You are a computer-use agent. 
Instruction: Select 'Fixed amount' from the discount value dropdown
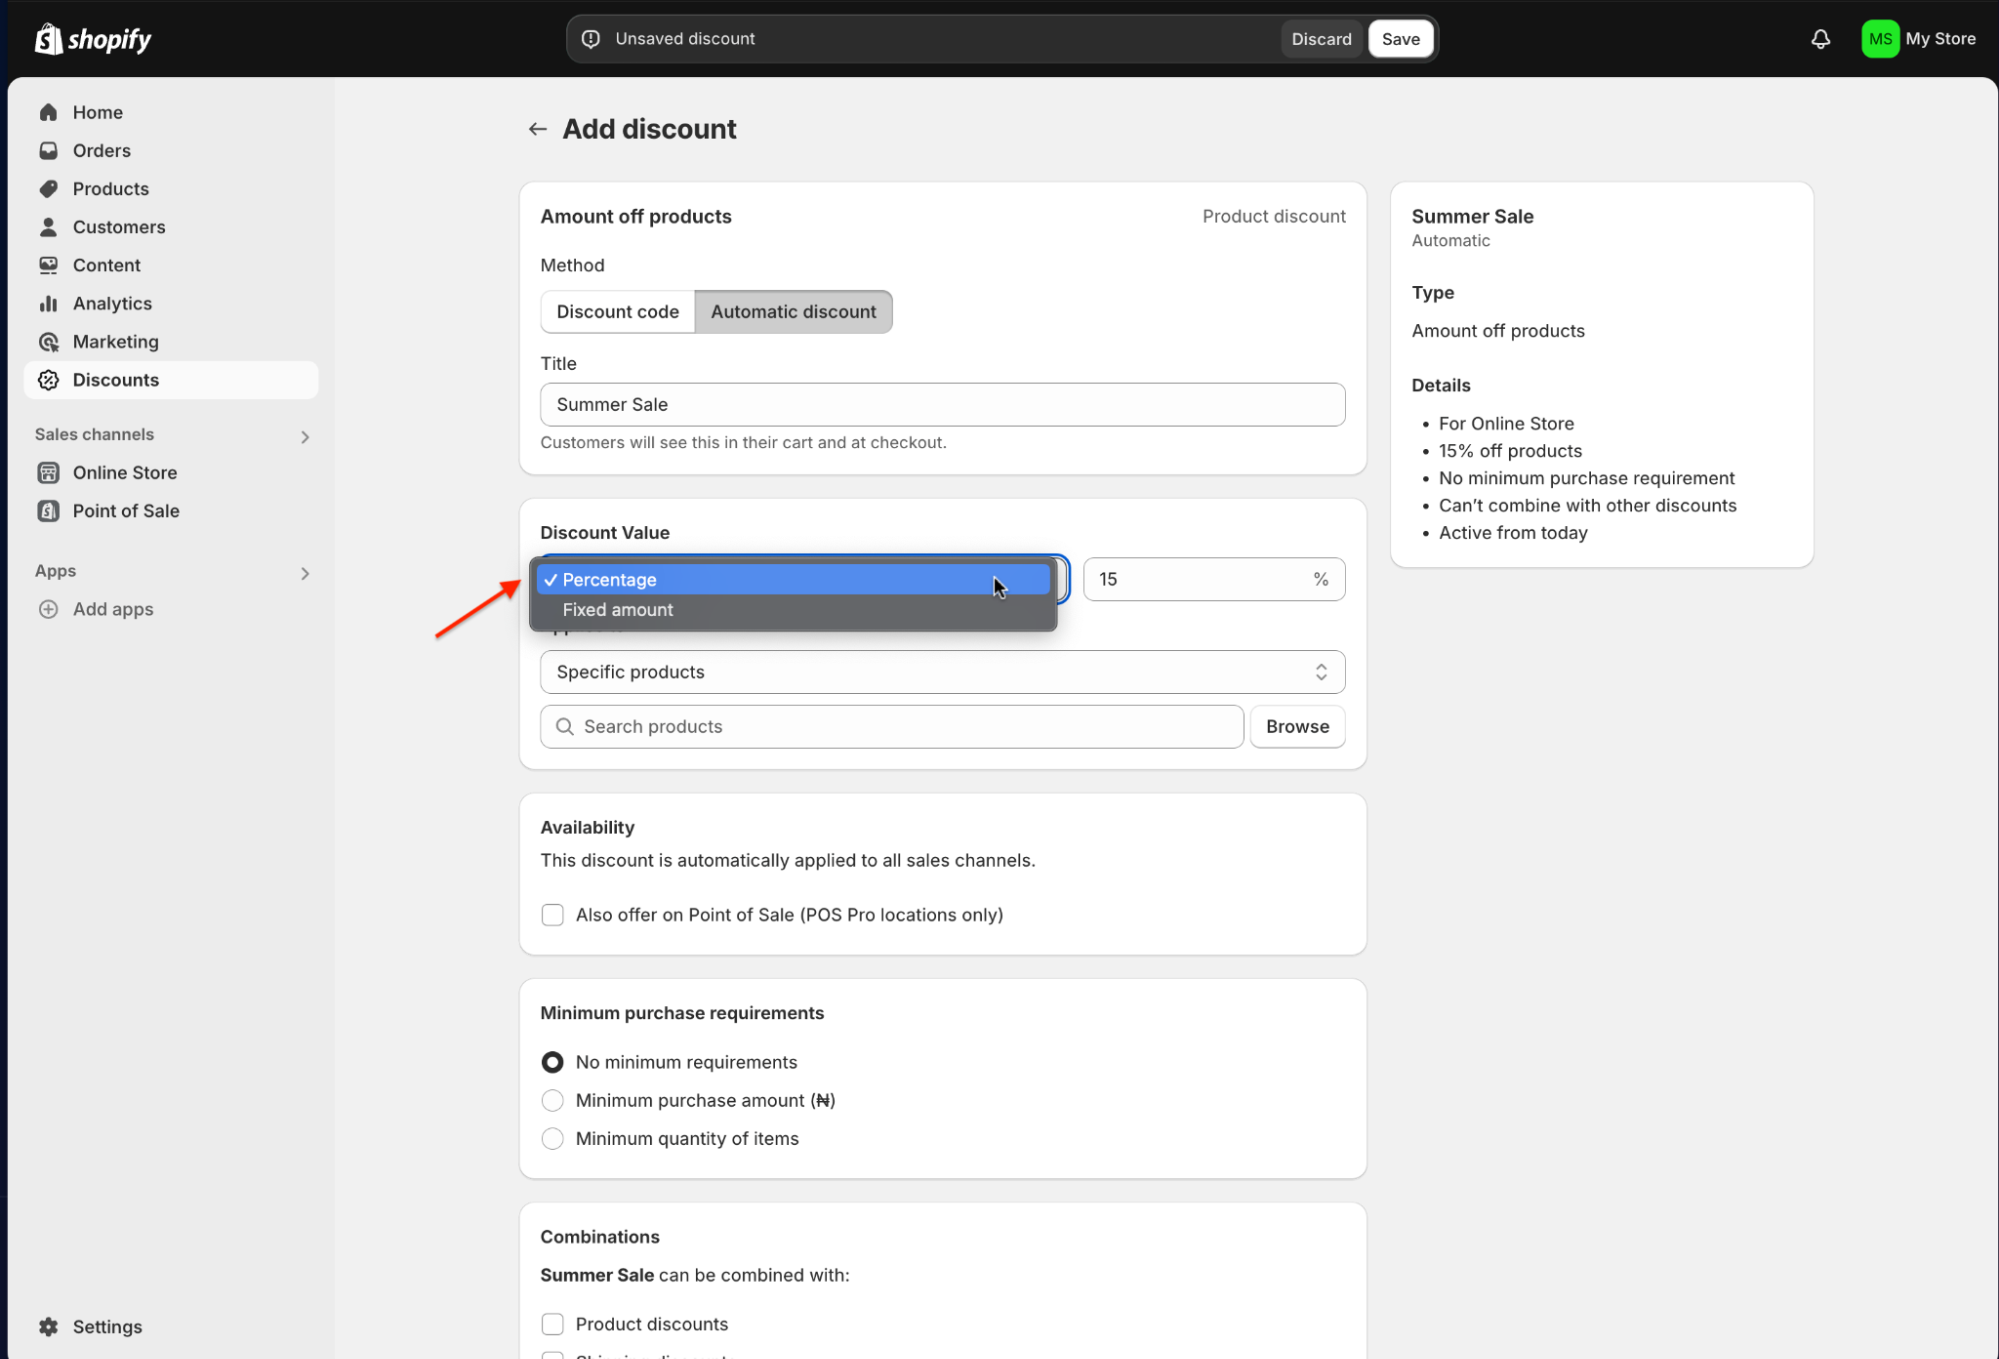click(x=617, y=609)
